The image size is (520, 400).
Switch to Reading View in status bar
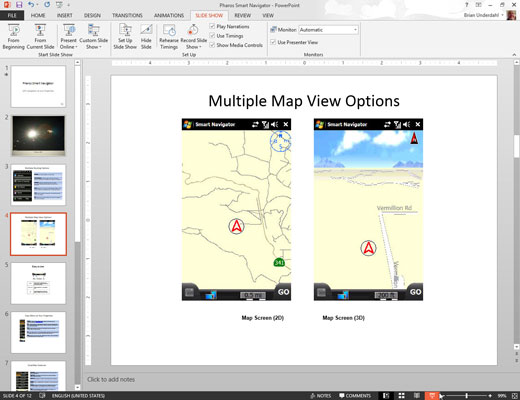pyautogui.click(x=417, y=395)
